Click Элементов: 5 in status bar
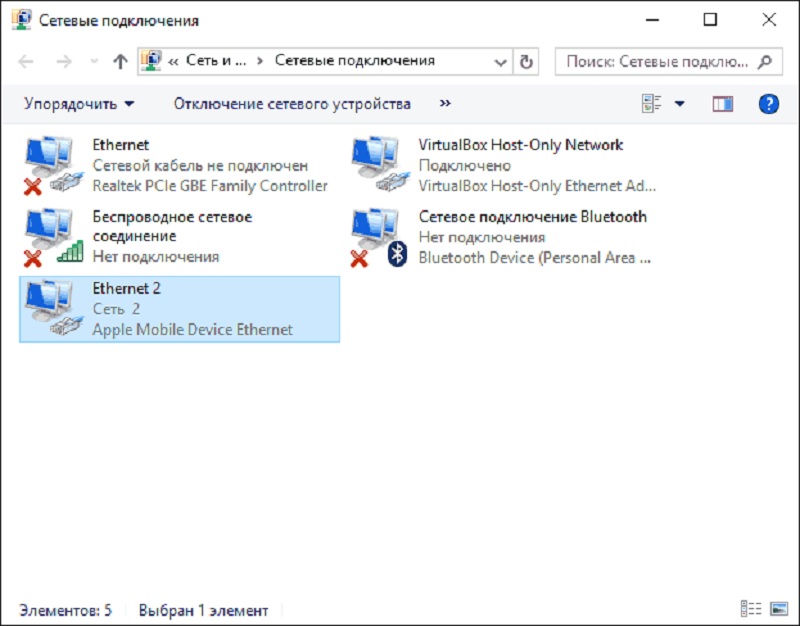 (65, 610)
